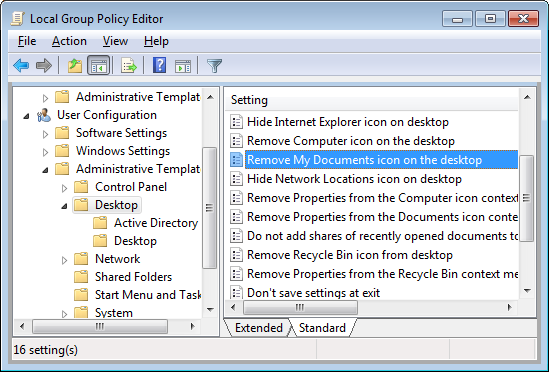549x372 pixels.
Task: Click folder icon beside Windows Settings
Action: click(62, 151)
